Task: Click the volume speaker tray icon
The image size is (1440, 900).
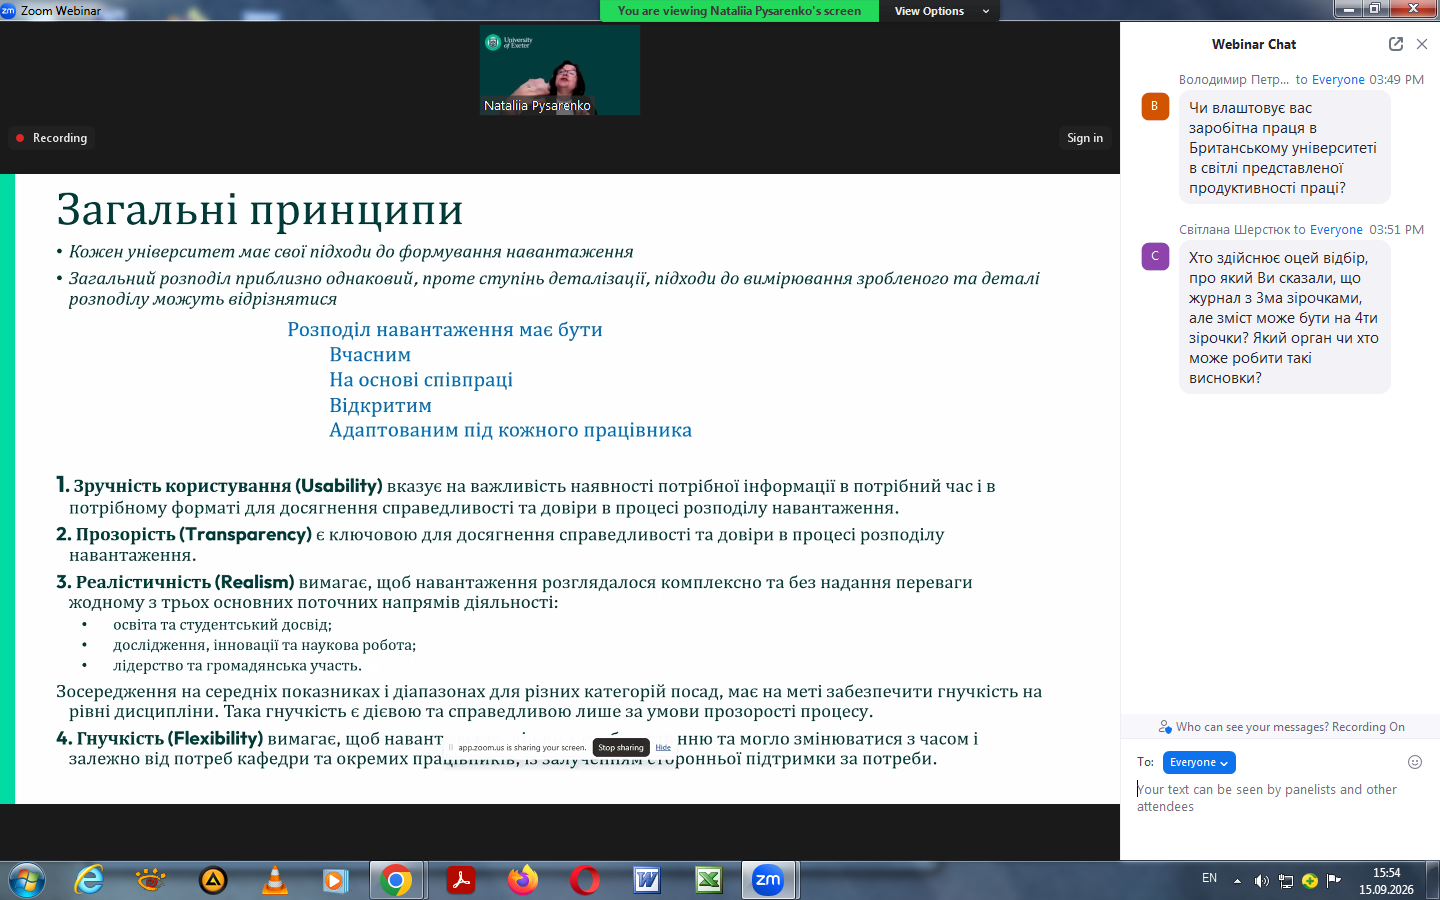Action: pyautogui.click(x=1261, y=881)
